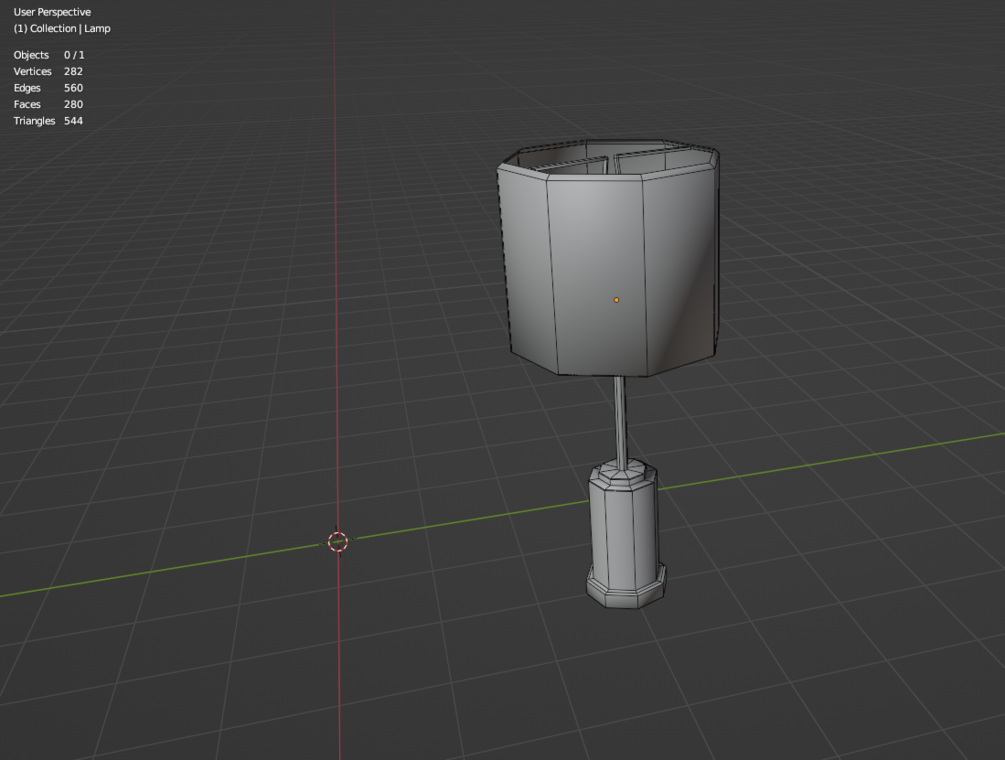Click the Edges 560 statistic

[48, 88]
